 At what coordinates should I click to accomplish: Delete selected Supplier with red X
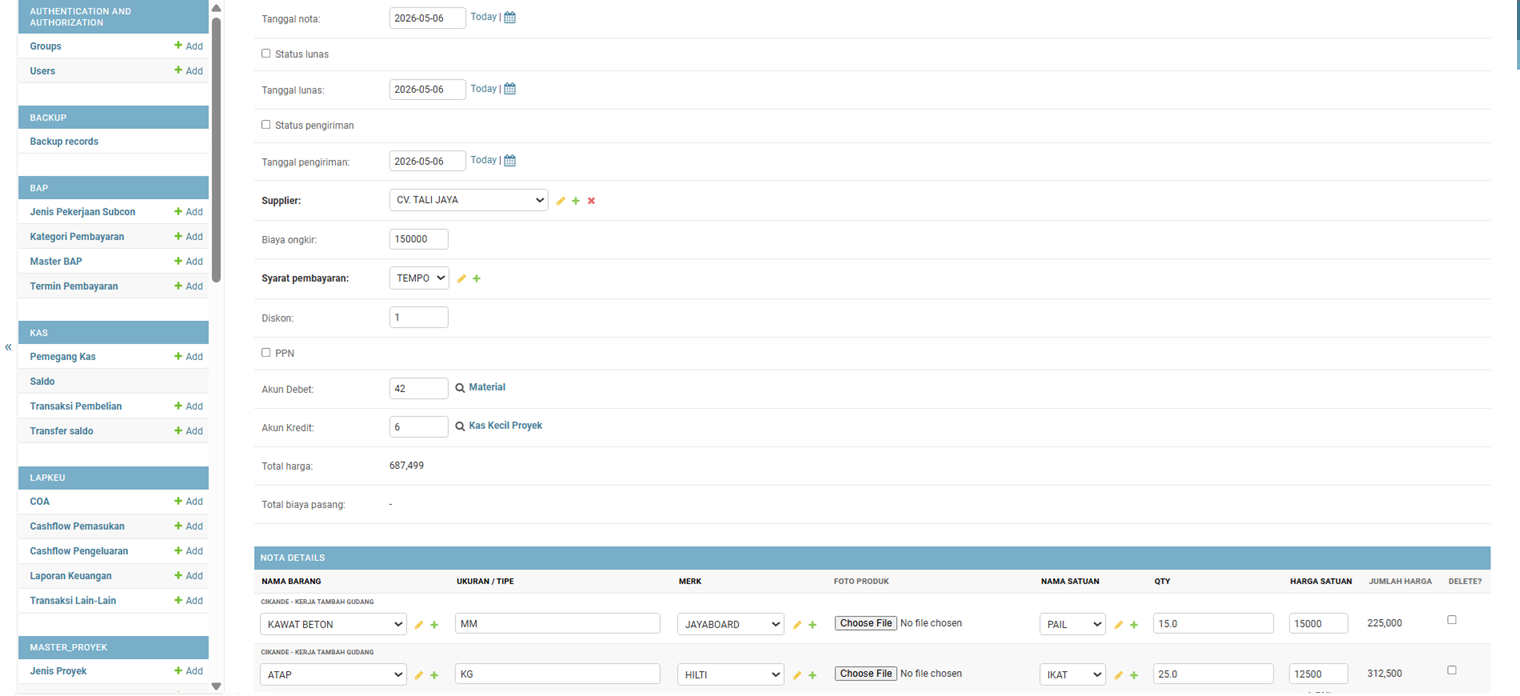(x=591, y=201)
